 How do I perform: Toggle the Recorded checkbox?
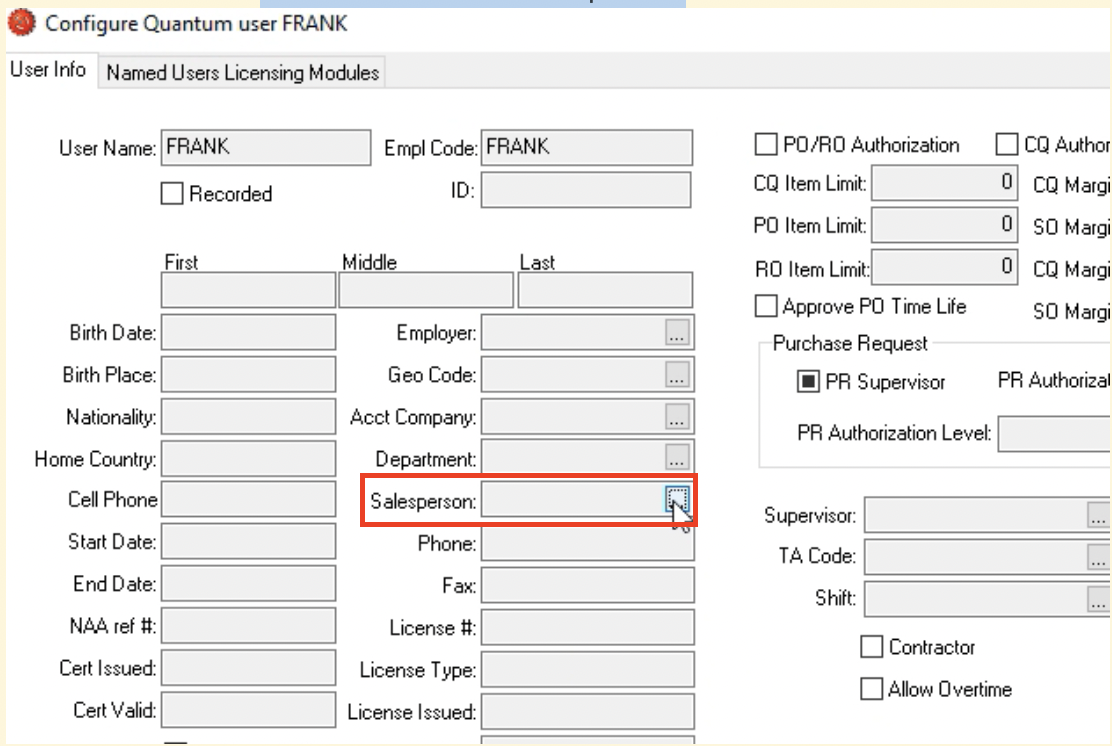click(x=172, y=194)
